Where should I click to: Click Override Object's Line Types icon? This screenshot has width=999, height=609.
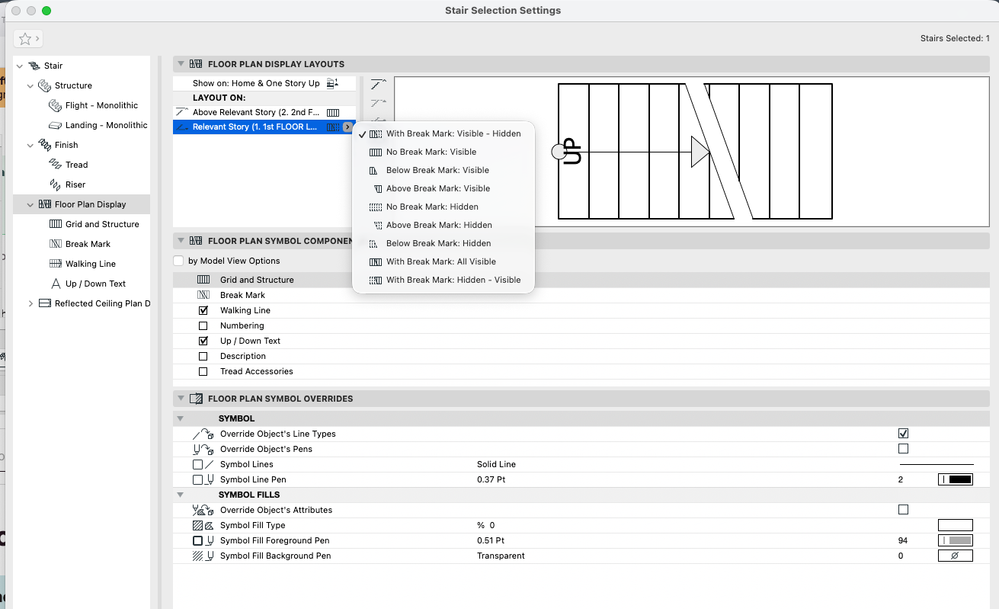[x=203, y=434]
